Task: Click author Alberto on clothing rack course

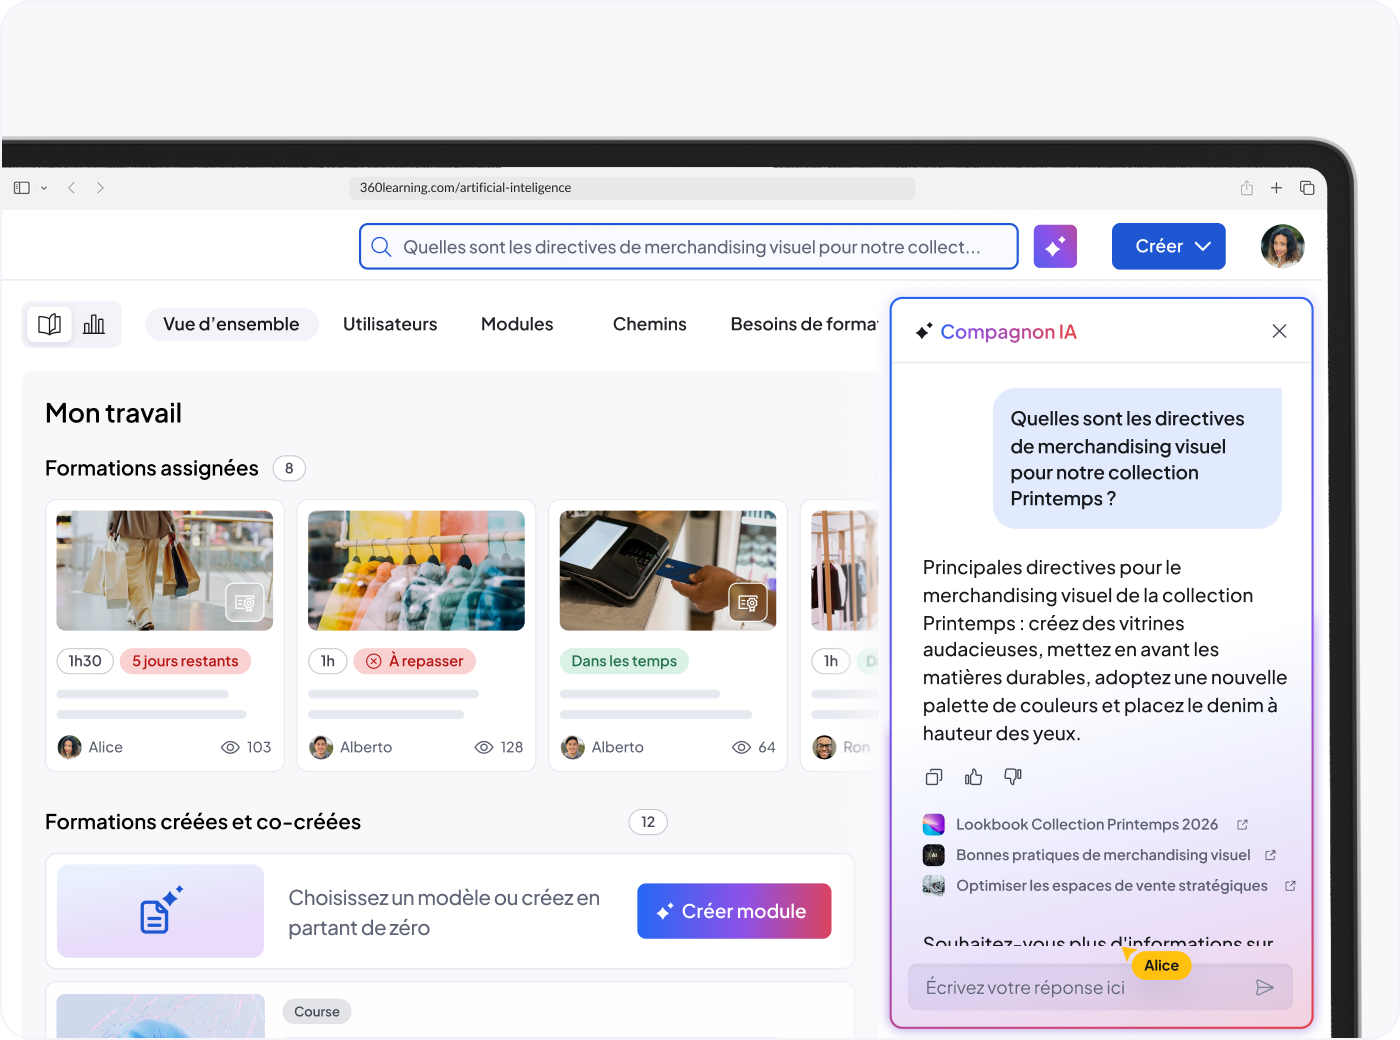Action: [351, 747]
